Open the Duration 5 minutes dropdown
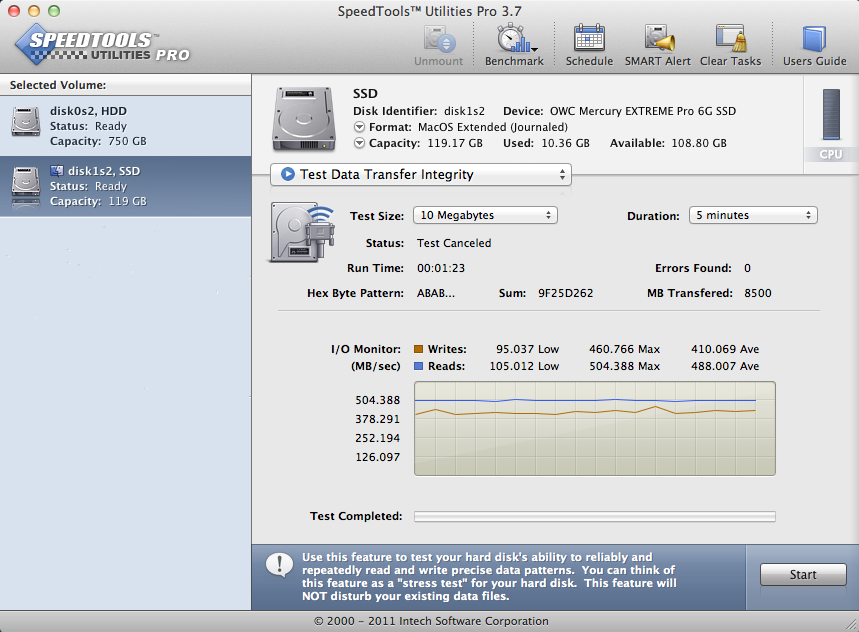This screenshot has height=632, width=859. pyautogui.click(x=753, y=215)
